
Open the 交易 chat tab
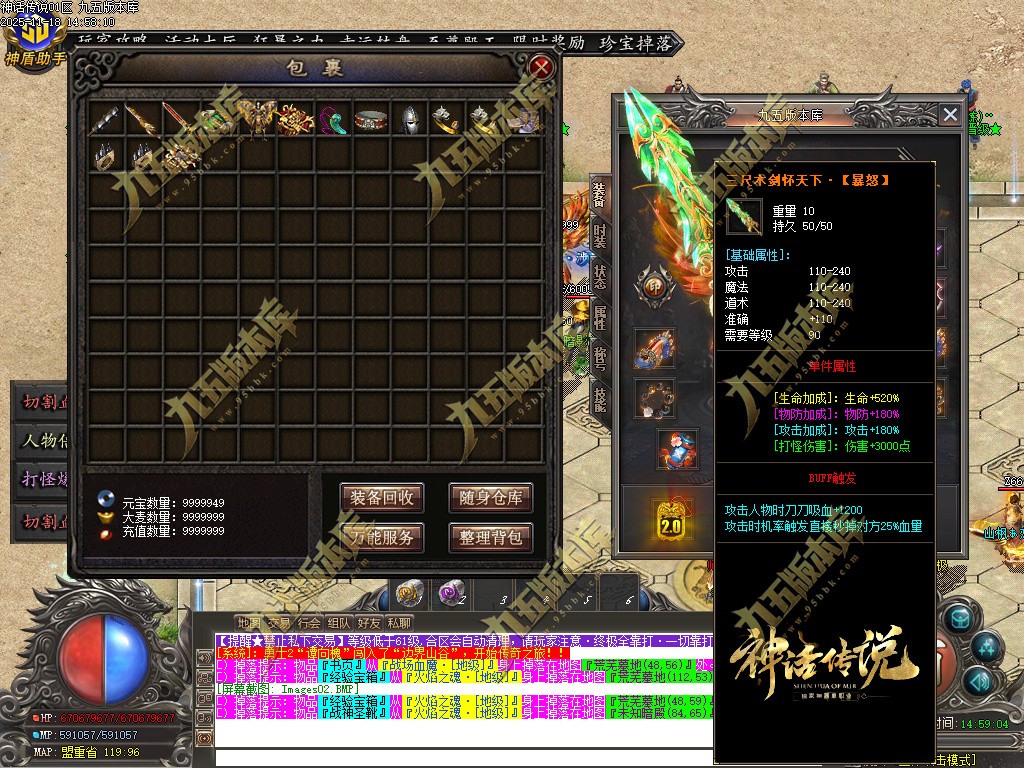[279, 623]
